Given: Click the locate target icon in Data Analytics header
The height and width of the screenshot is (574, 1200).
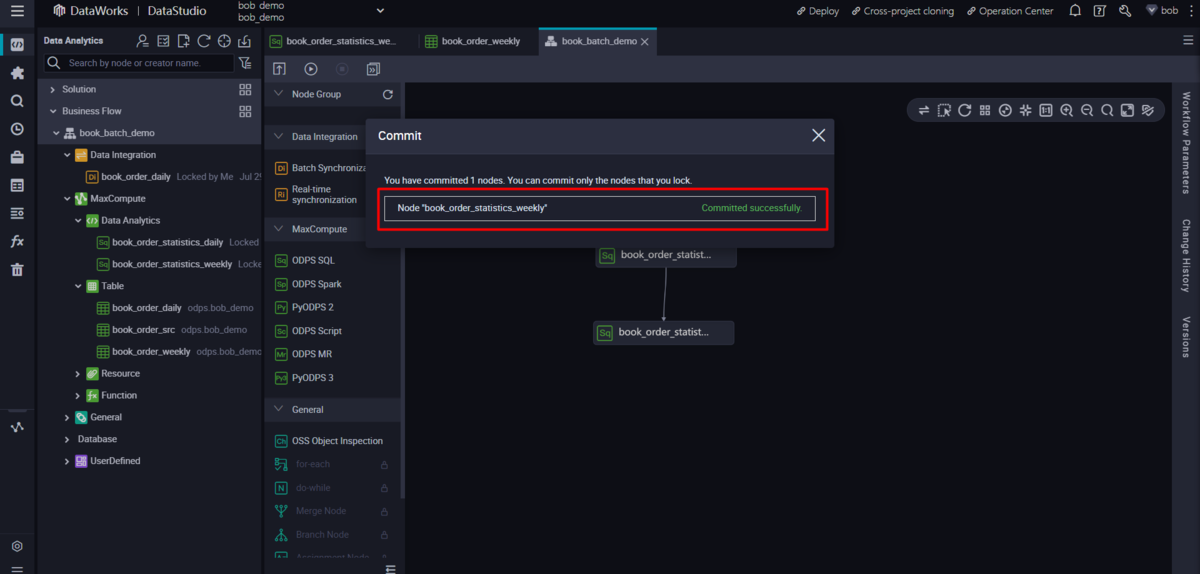Looking at the screenshot, I should click(x=224, y=41).
